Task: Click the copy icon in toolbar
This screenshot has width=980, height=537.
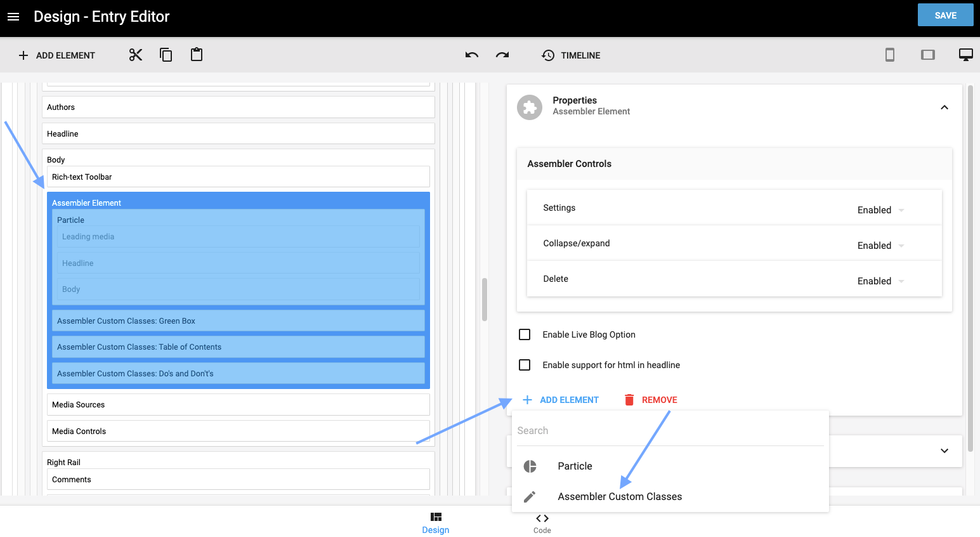Action: tap(166, 55)
